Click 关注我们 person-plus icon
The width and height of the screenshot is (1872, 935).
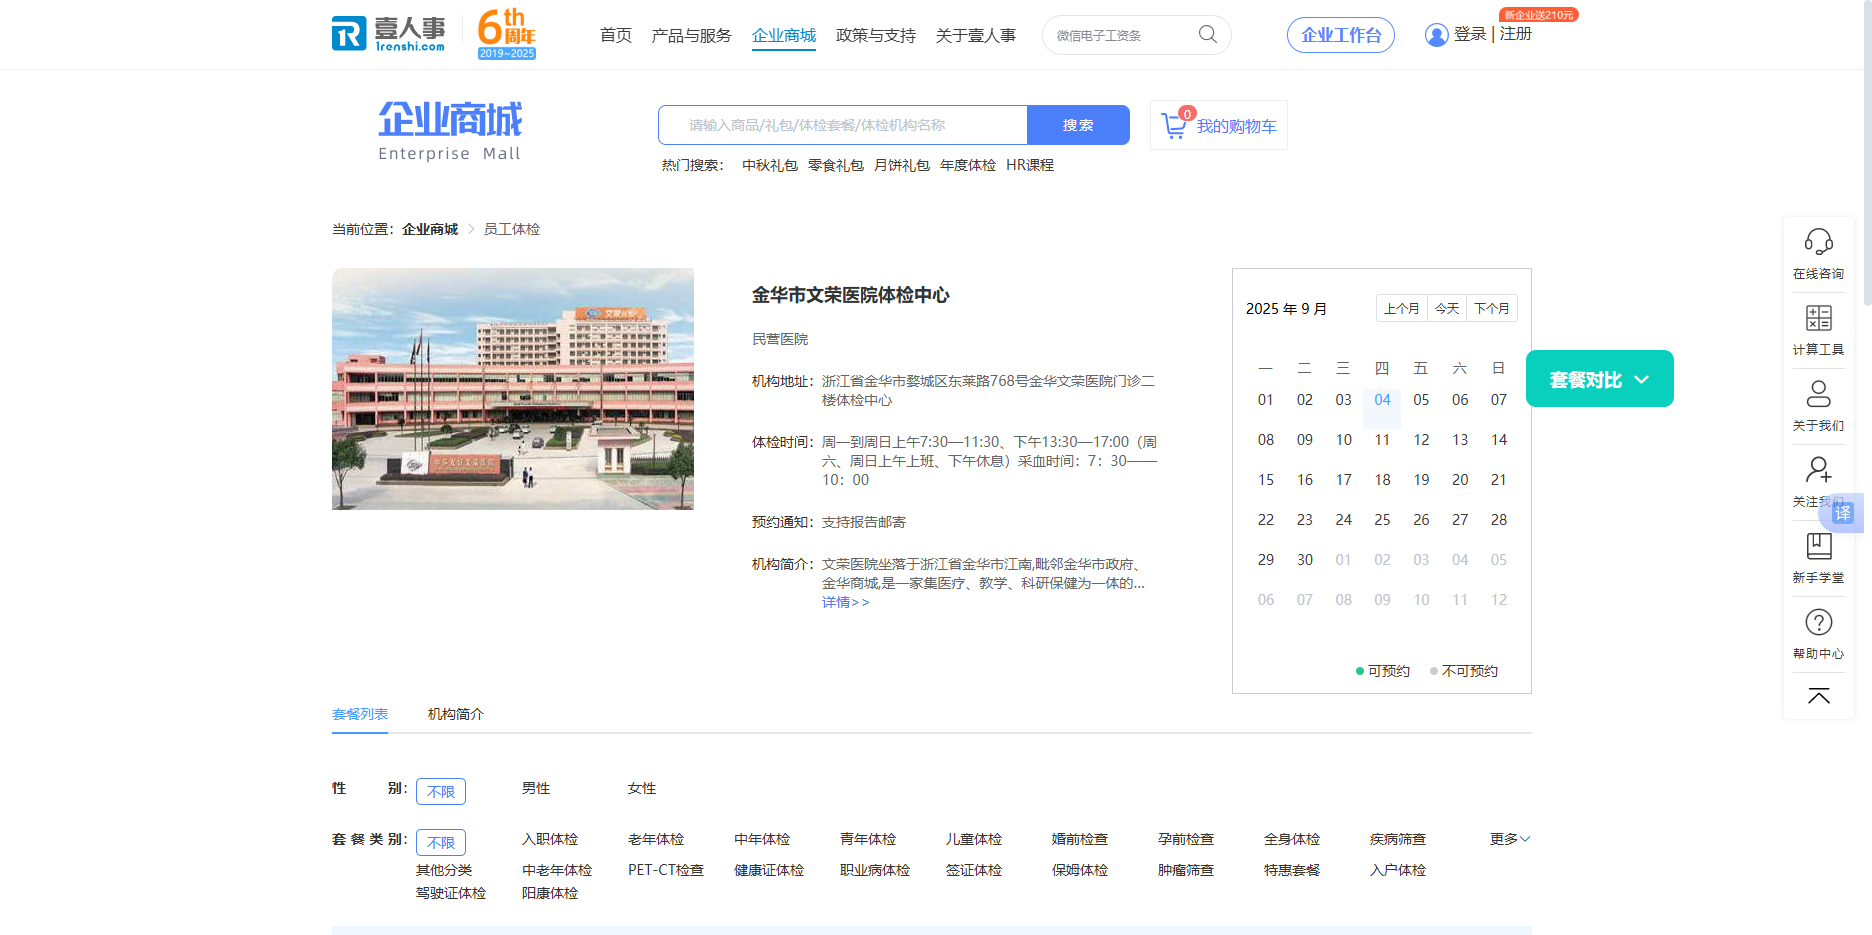pyautogui.click(x=1818, y=470)
